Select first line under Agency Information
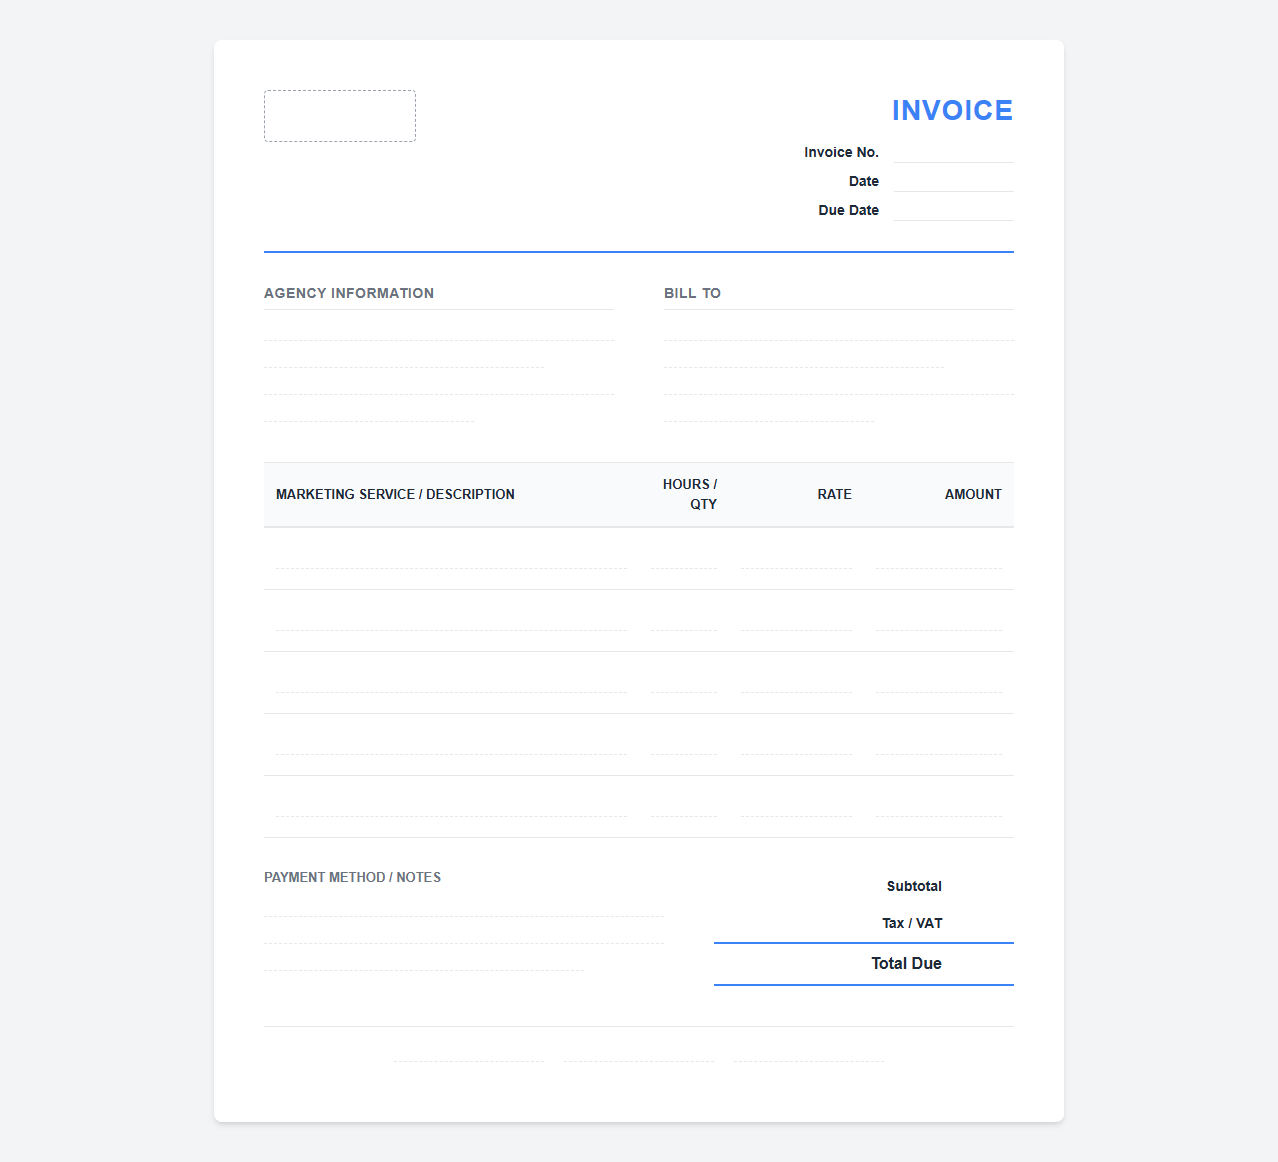 coord(439,329)
